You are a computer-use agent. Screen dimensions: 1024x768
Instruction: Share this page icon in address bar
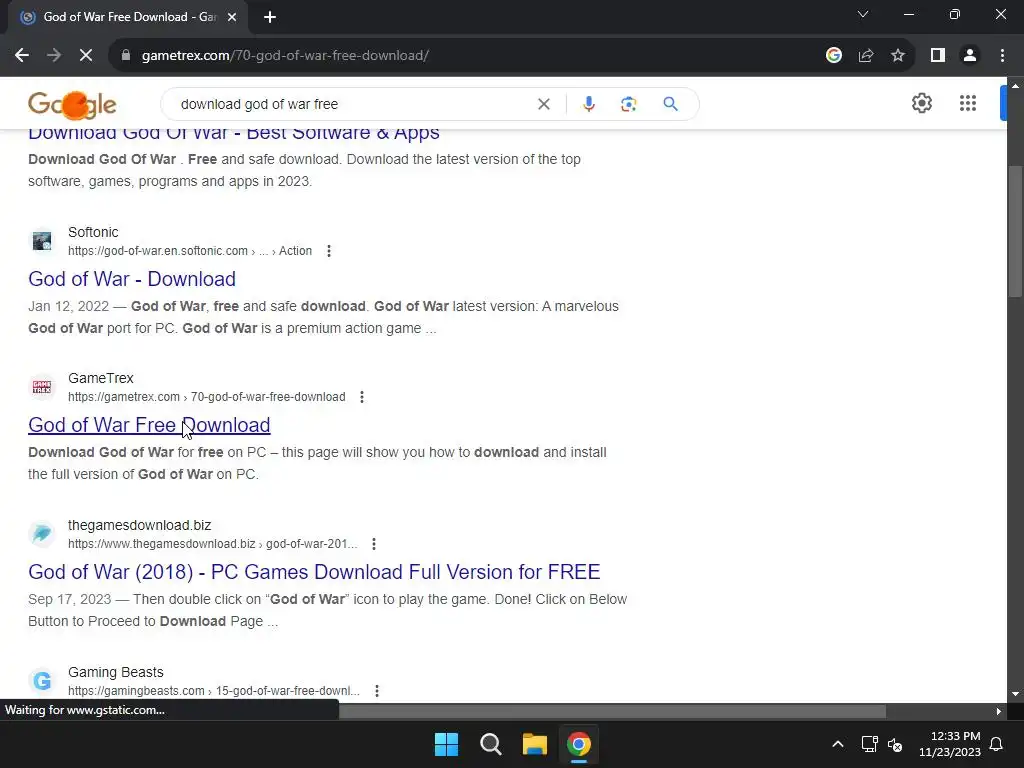(x=866, y=56)
